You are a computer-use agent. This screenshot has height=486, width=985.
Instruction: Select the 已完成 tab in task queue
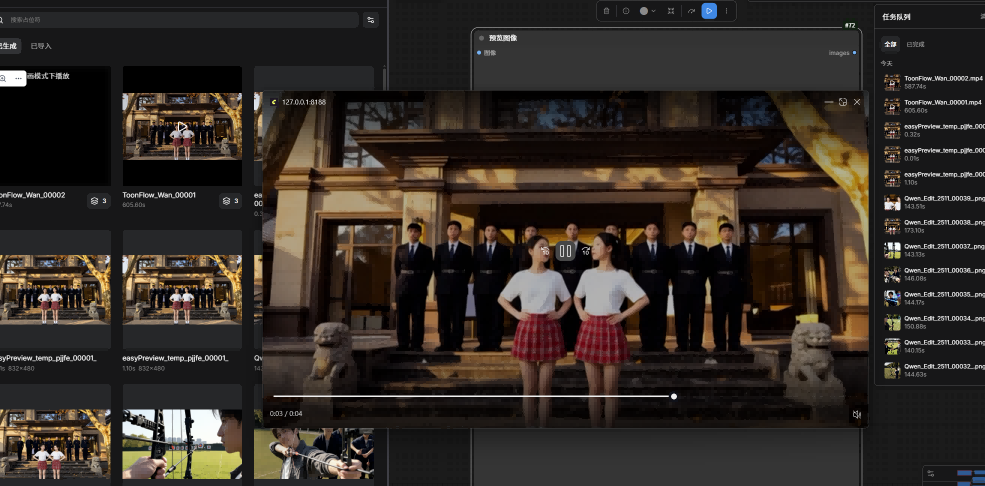point(915,45)
